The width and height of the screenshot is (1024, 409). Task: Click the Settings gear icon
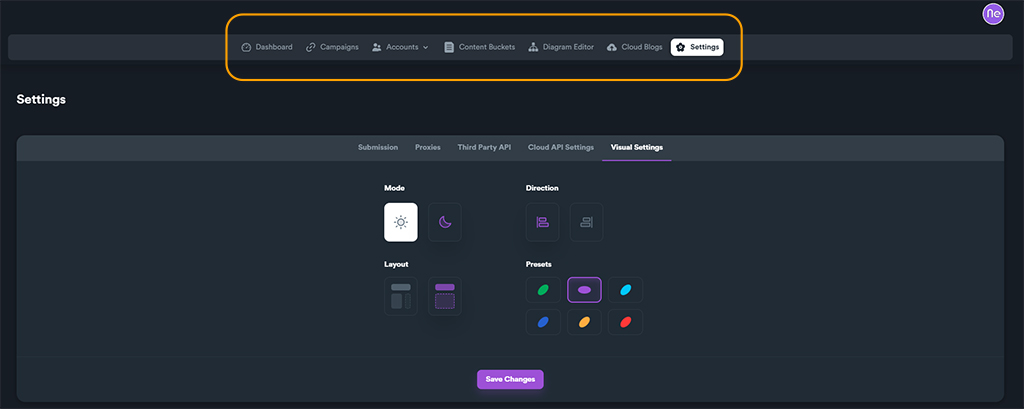(681, 47)
